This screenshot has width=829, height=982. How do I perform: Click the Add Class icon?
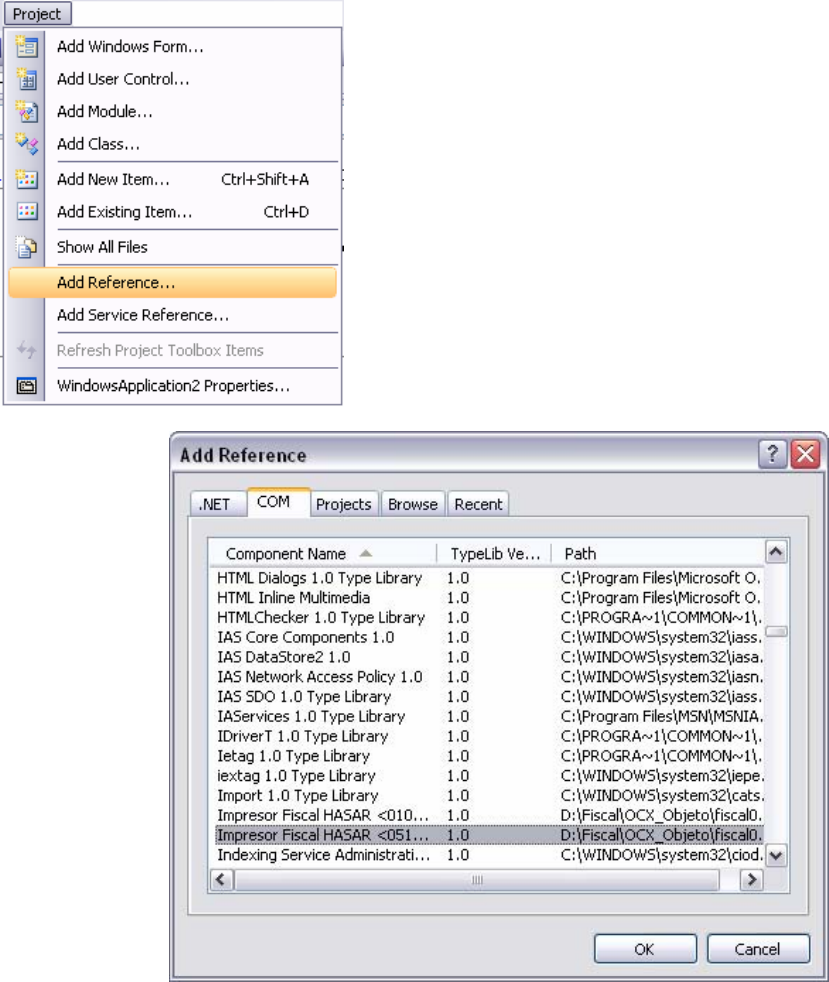[26, 145]
